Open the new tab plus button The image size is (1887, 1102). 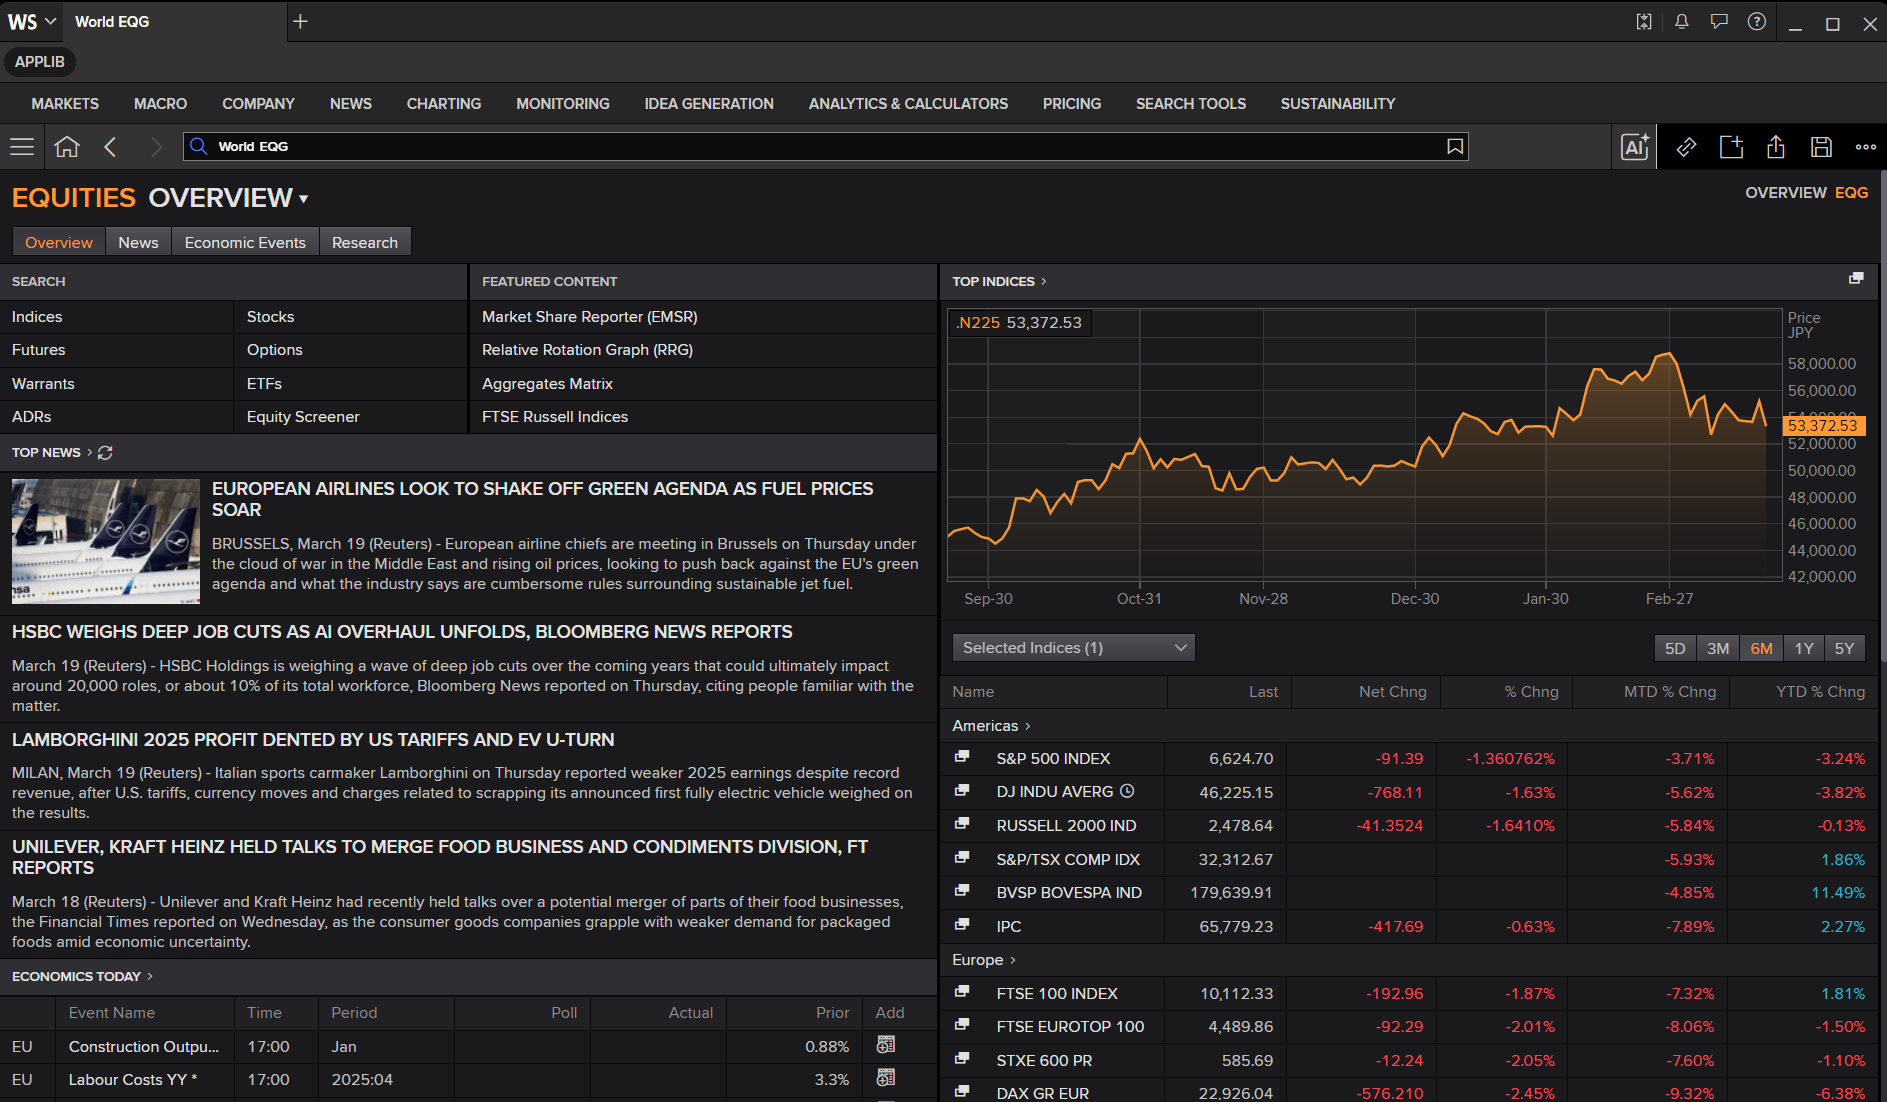(x=300, y=21)
